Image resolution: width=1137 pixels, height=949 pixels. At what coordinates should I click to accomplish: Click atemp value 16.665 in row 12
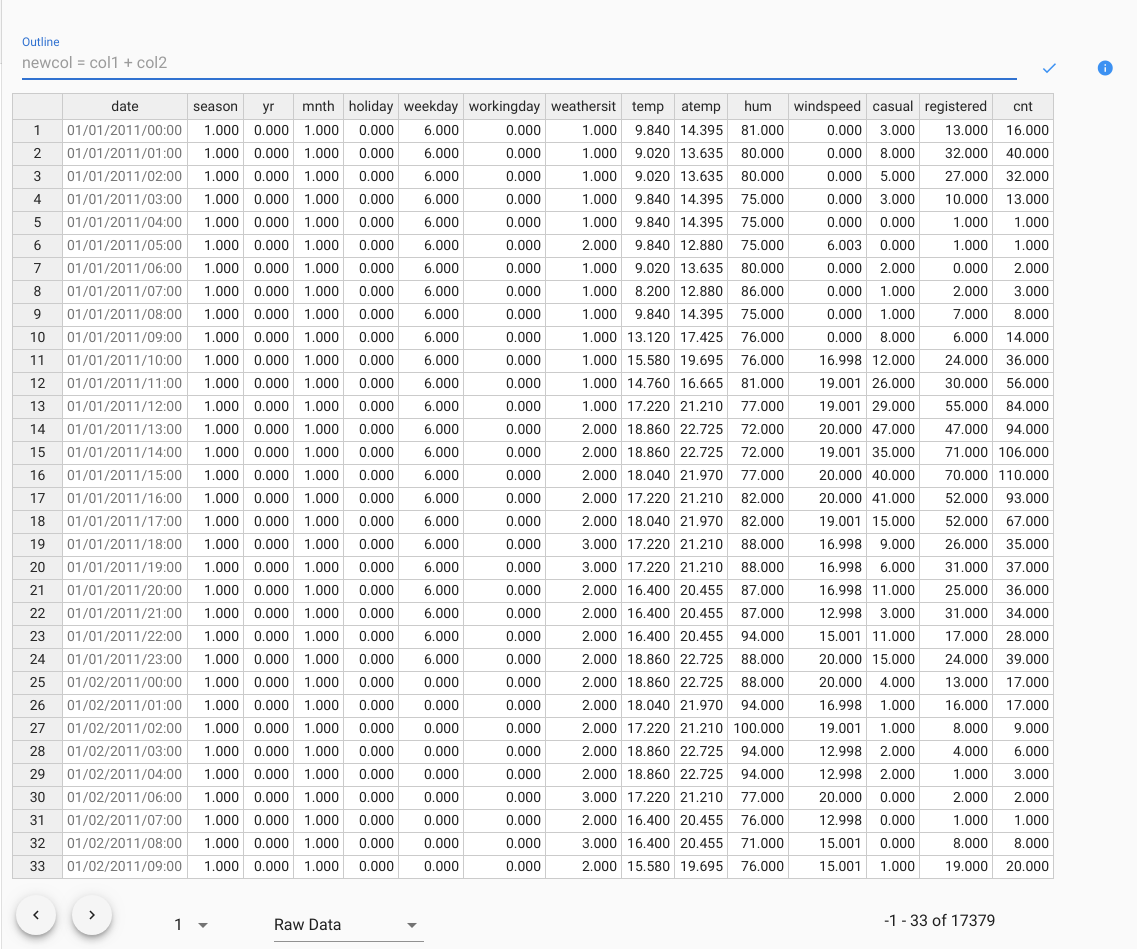click(x=701, y=384)
